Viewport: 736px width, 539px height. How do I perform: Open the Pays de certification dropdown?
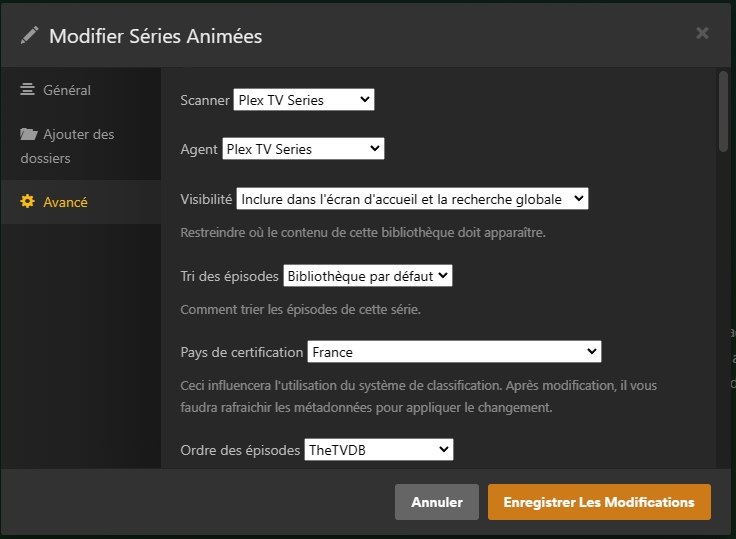(x=454, y=352)
